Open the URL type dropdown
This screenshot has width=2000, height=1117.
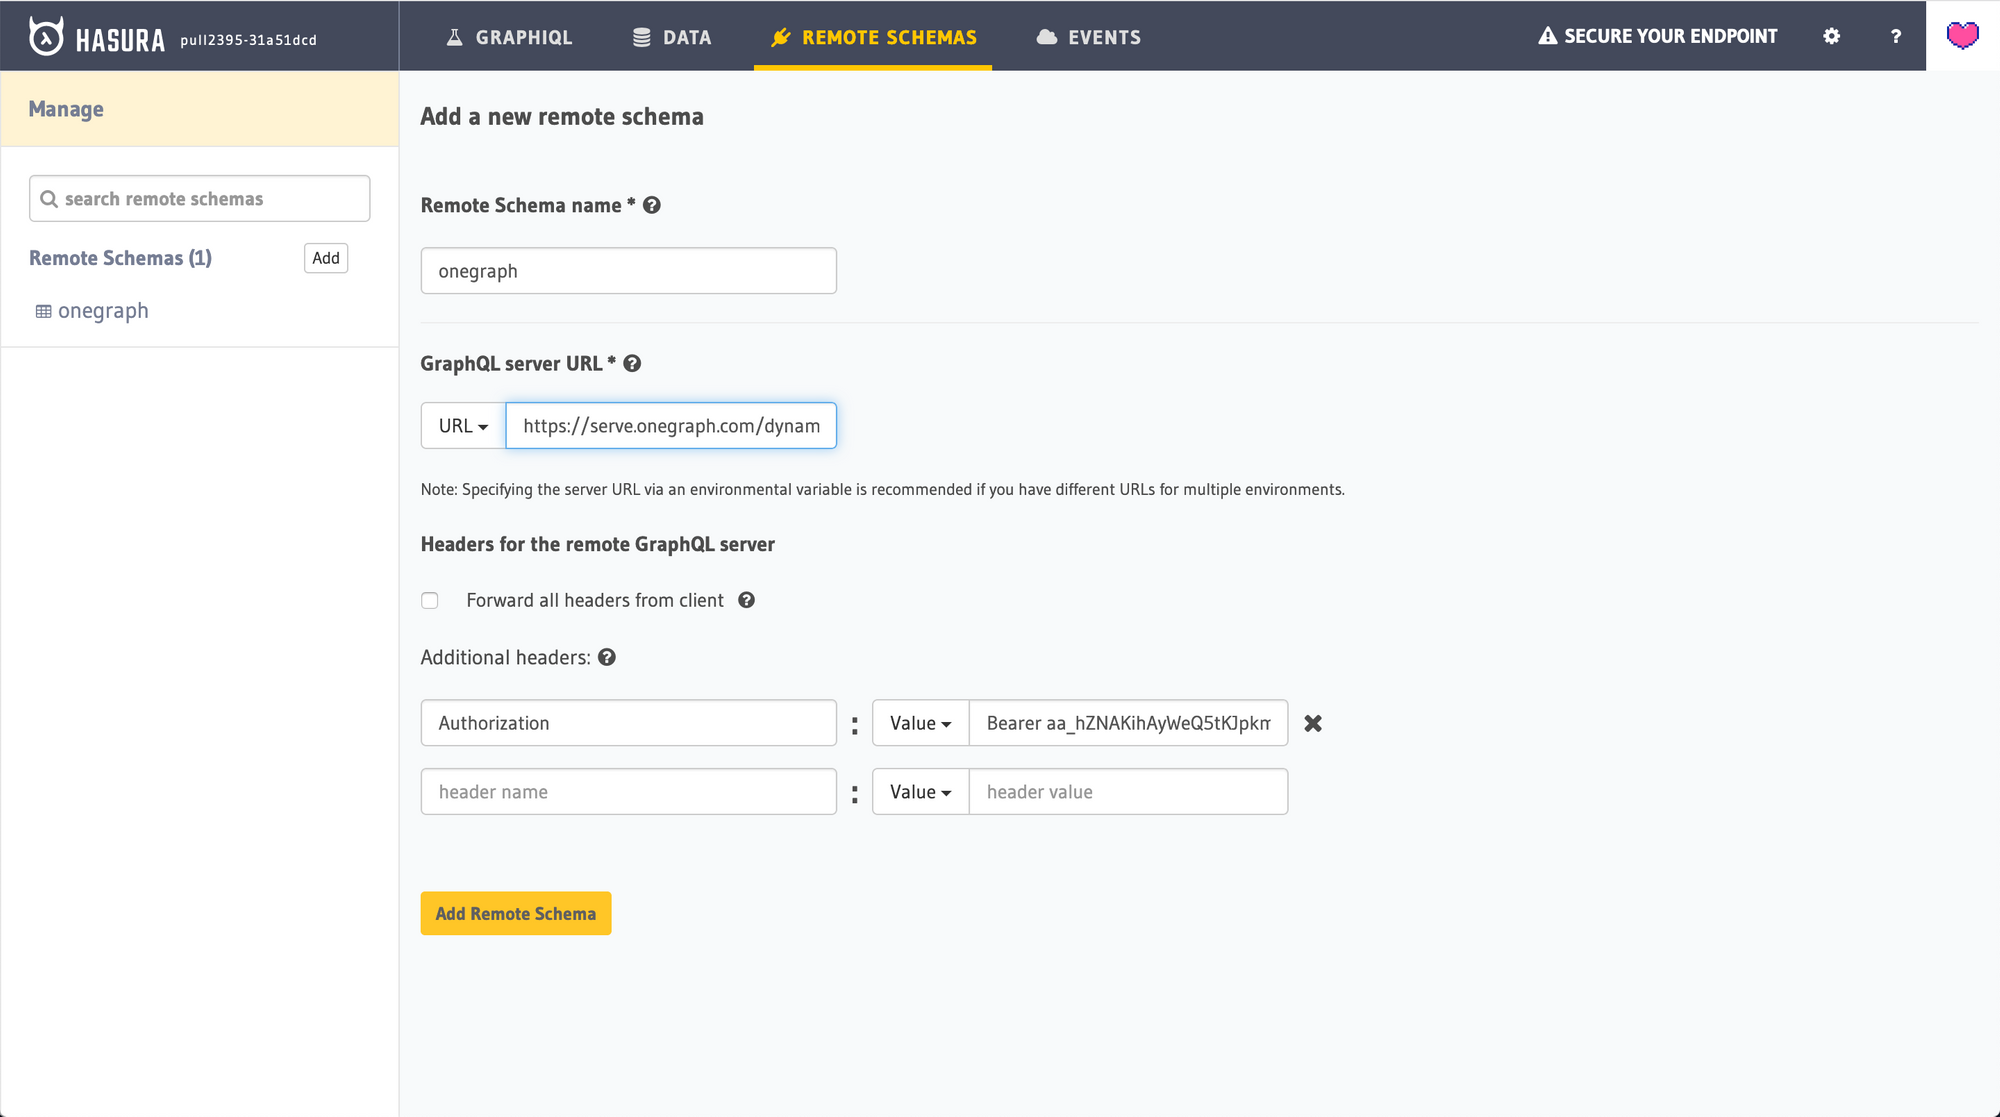(x=463, y=425)
